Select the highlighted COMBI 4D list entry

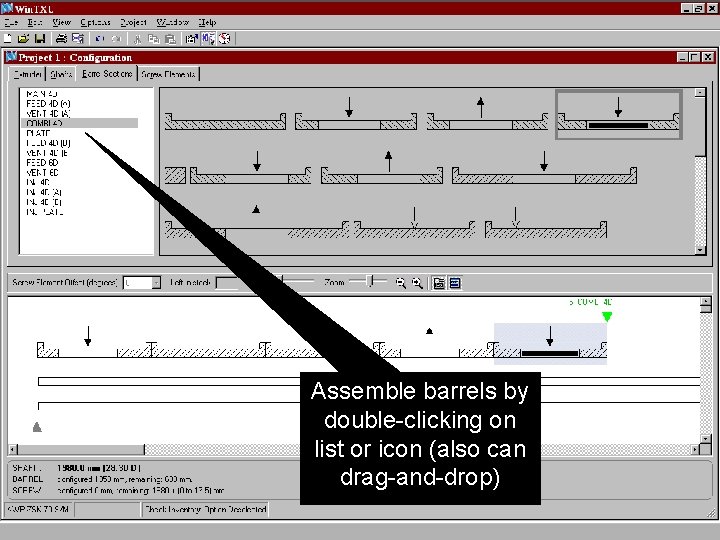coord(79,123)
